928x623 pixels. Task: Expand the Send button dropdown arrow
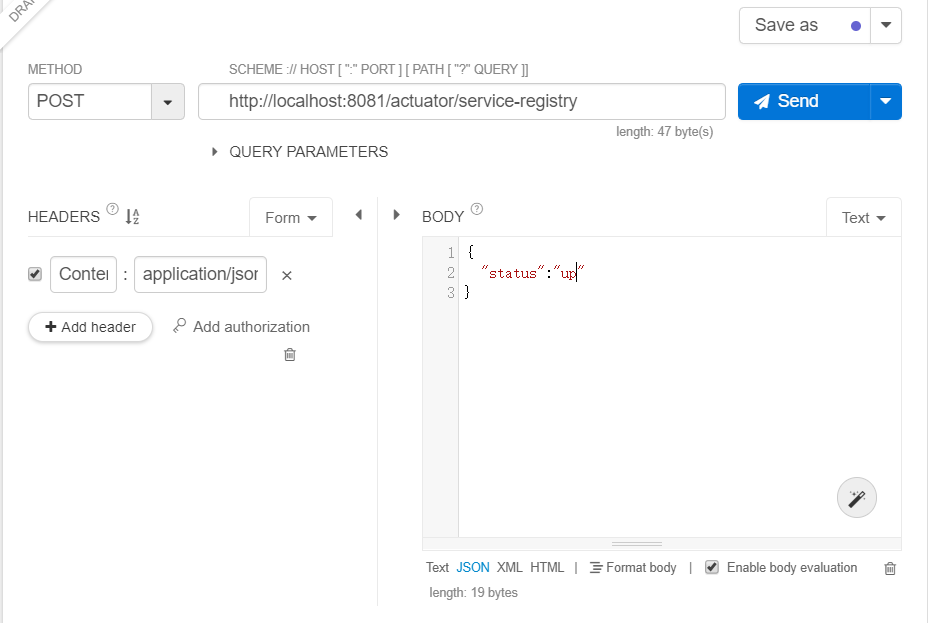[x=885, y=101]
